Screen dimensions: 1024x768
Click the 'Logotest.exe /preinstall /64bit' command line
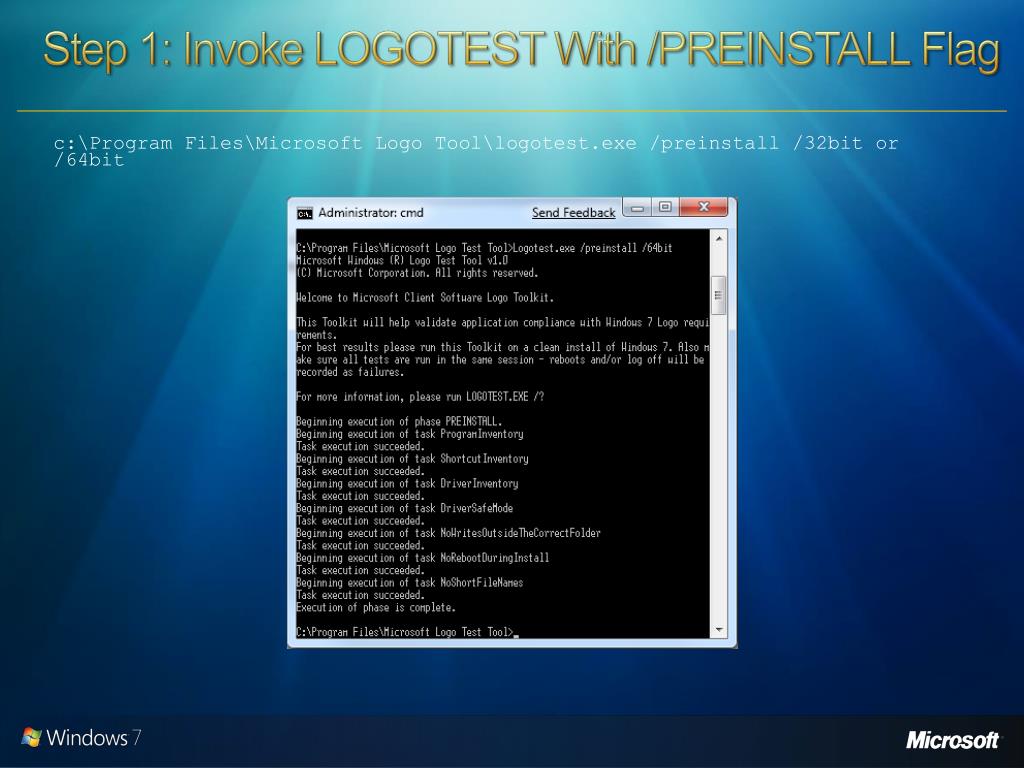pos(484,248)
